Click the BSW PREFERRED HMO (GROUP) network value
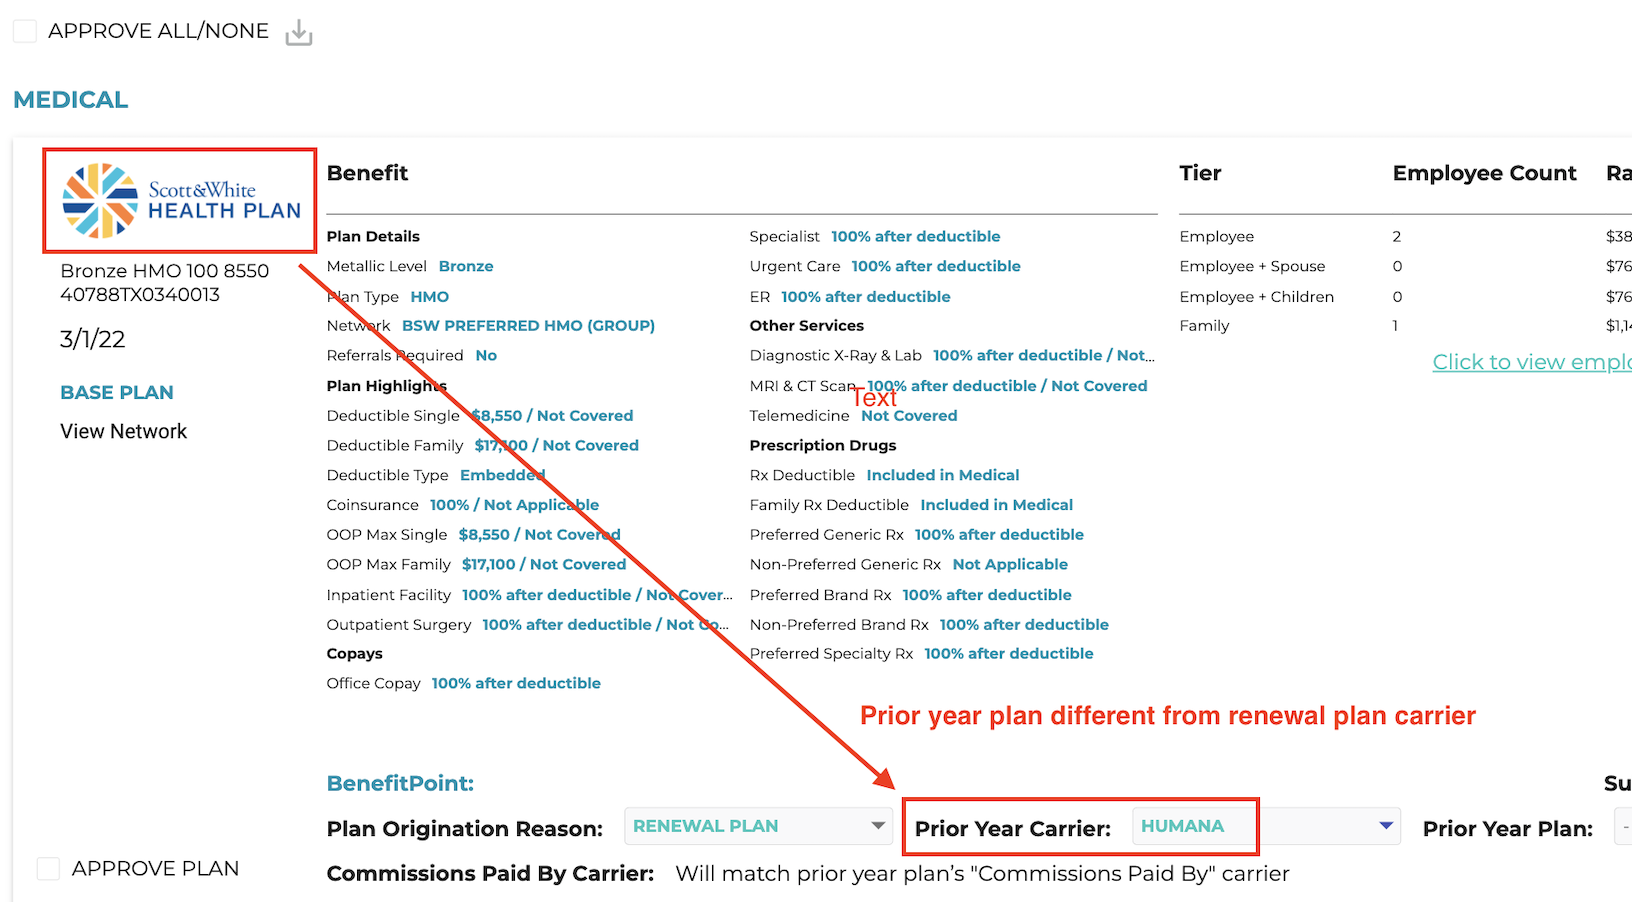 [x=528, y=325]
